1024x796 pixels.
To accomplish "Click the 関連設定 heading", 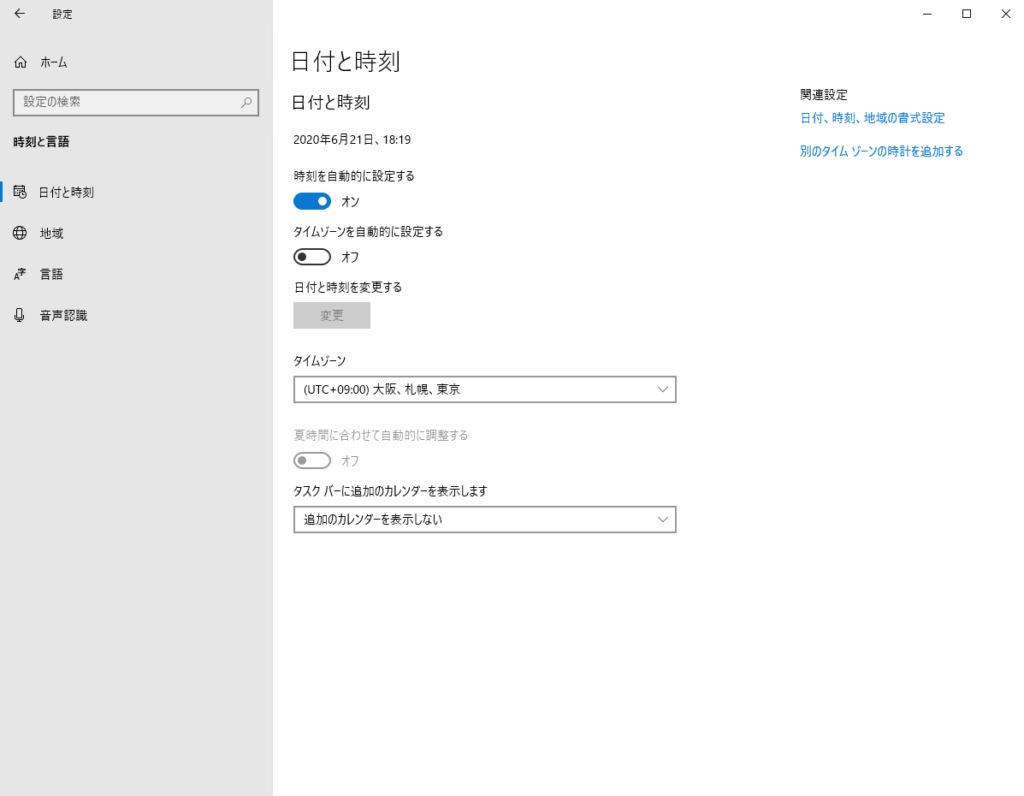I will [x=824, y=95].
